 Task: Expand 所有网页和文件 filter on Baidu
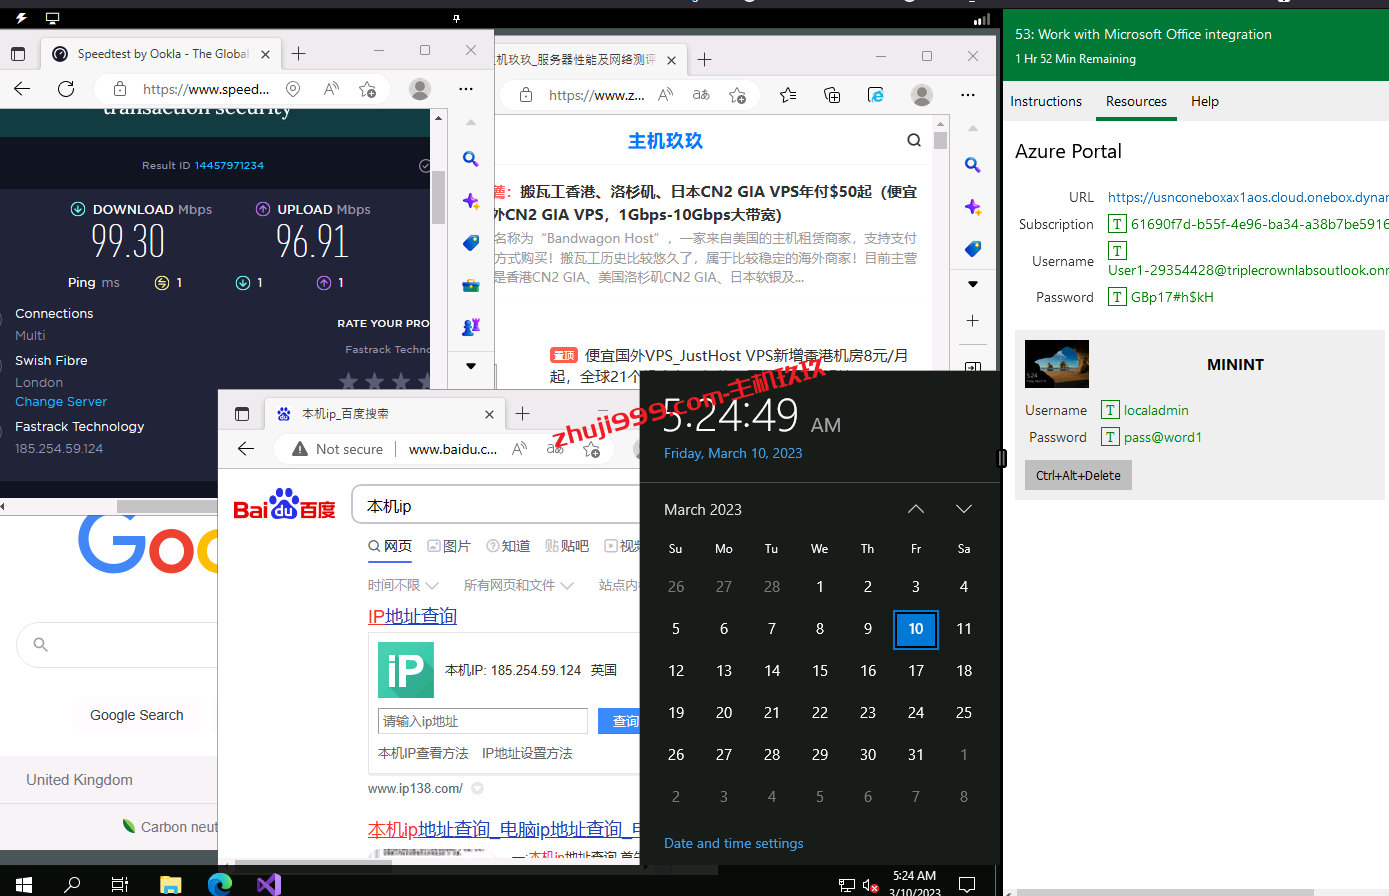[519, 585]
